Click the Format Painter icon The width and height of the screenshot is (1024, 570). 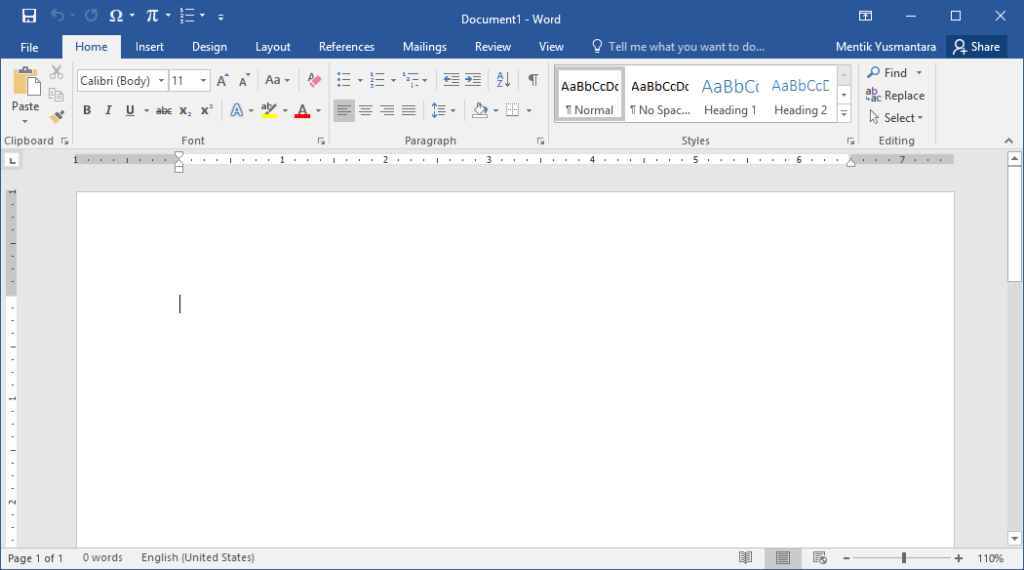point(56,117)
